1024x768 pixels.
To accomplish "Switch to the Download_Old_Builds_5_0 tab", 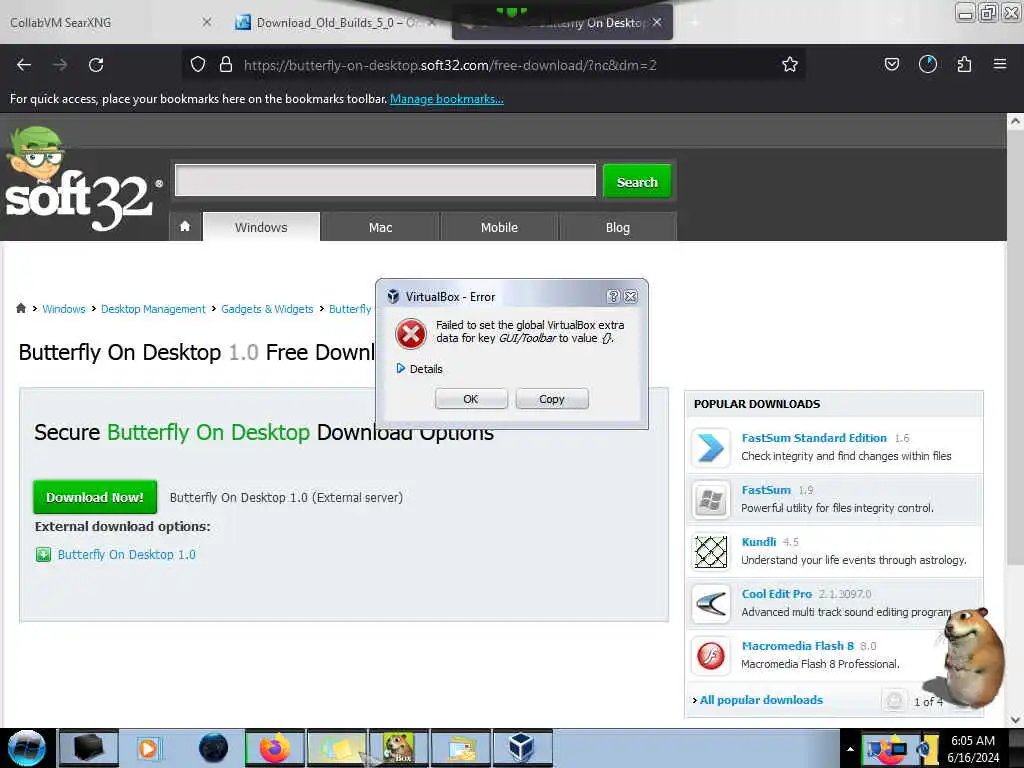I will [x=336, y=22].
